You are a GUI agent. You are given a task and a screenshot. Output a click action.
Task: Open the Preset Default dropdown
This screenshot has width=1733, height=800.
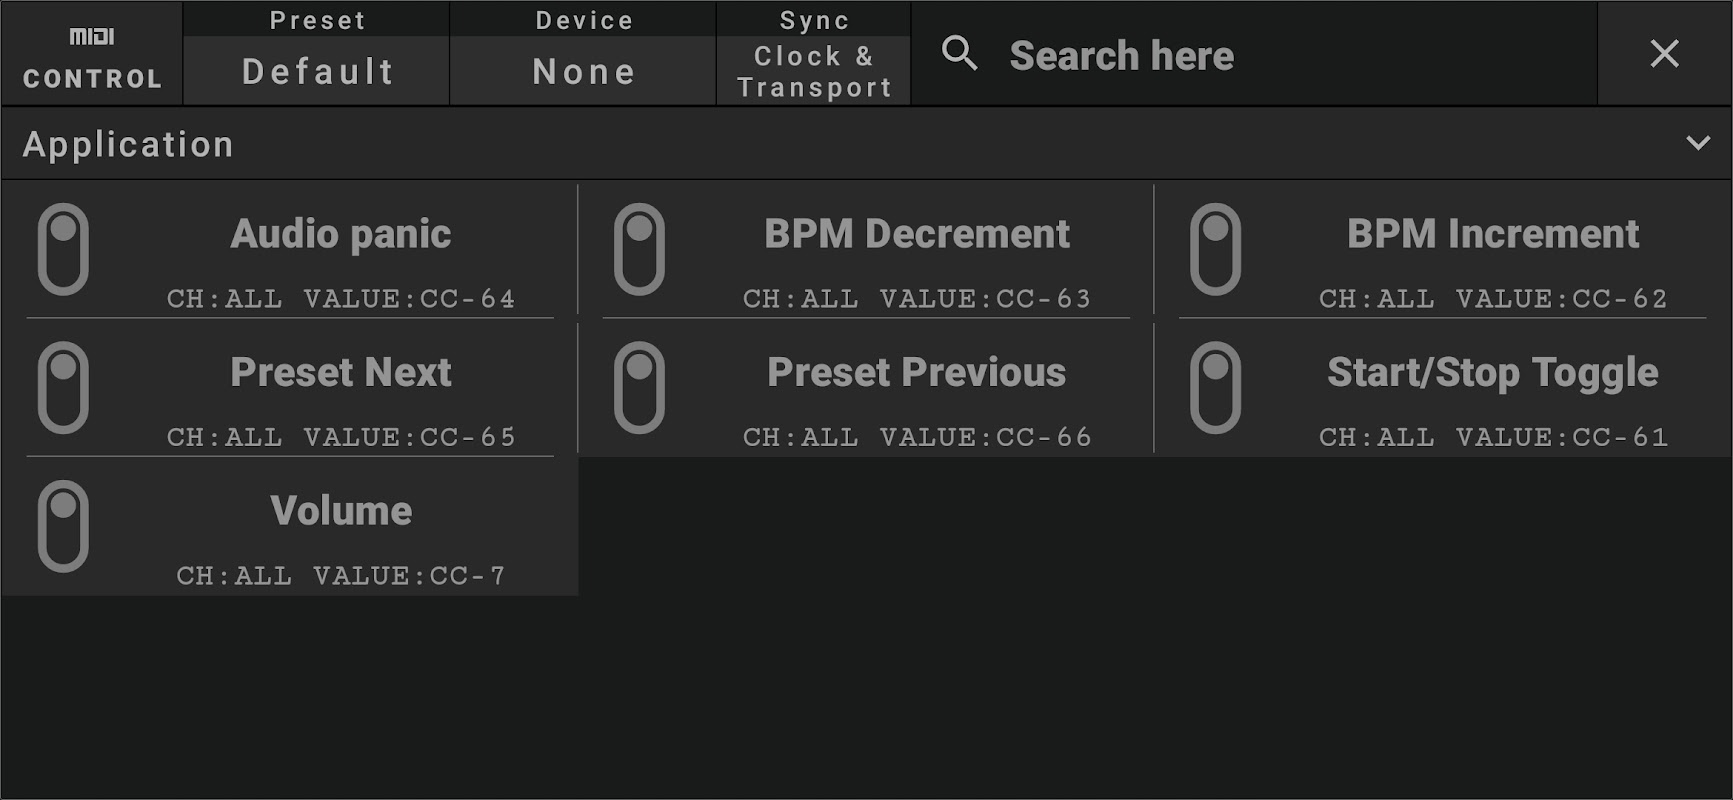[x=317, y=71]
